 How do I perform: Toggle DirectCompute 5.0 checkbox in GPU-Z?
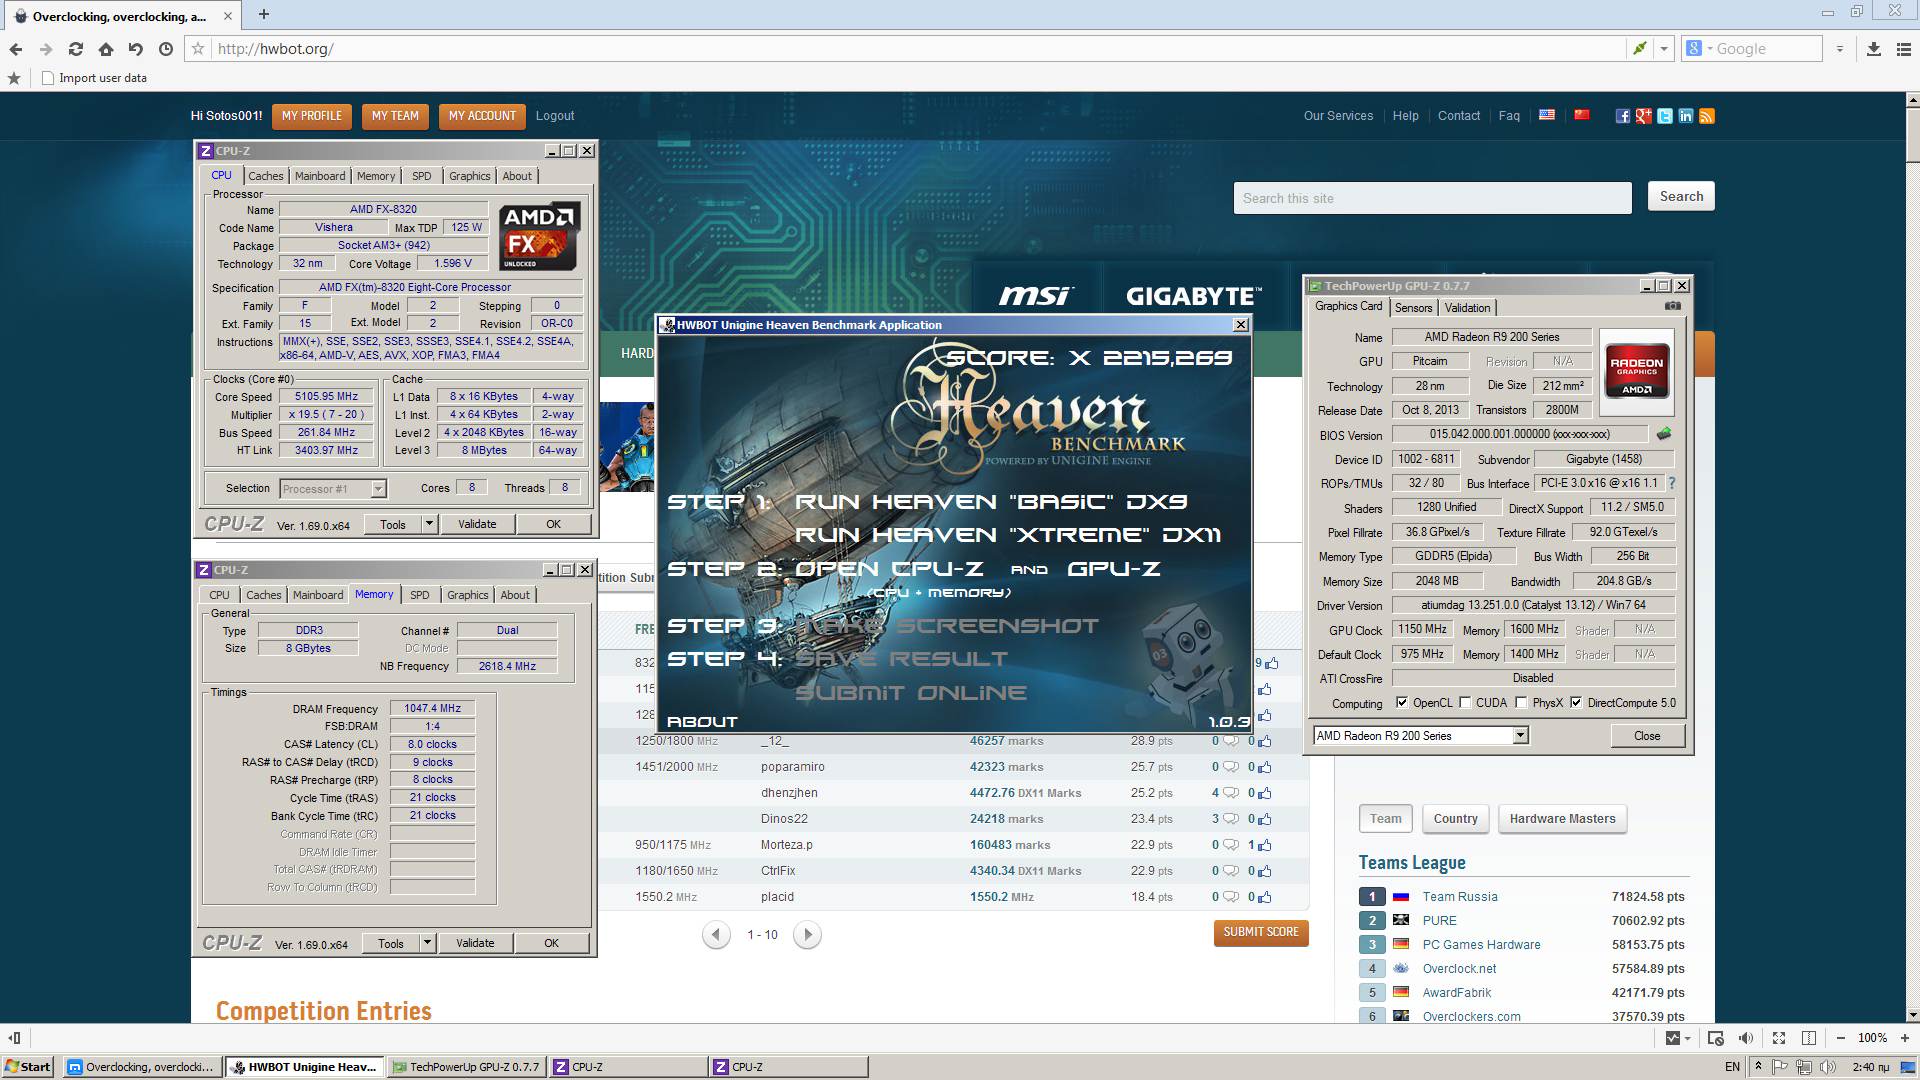(x=1576, y=703)
